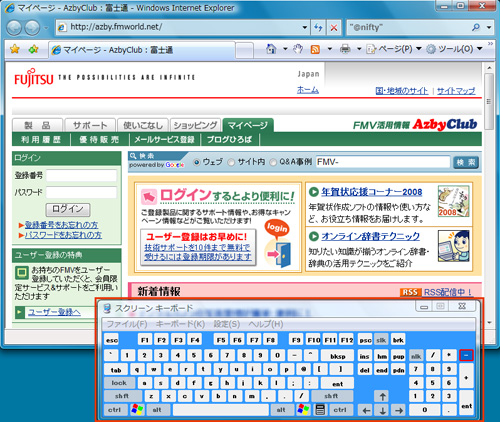Image resolution: width=500 pixels, height=422 pixels.
Task: Toggle the left alt key on screen keyboard
Action: [157, 409]
